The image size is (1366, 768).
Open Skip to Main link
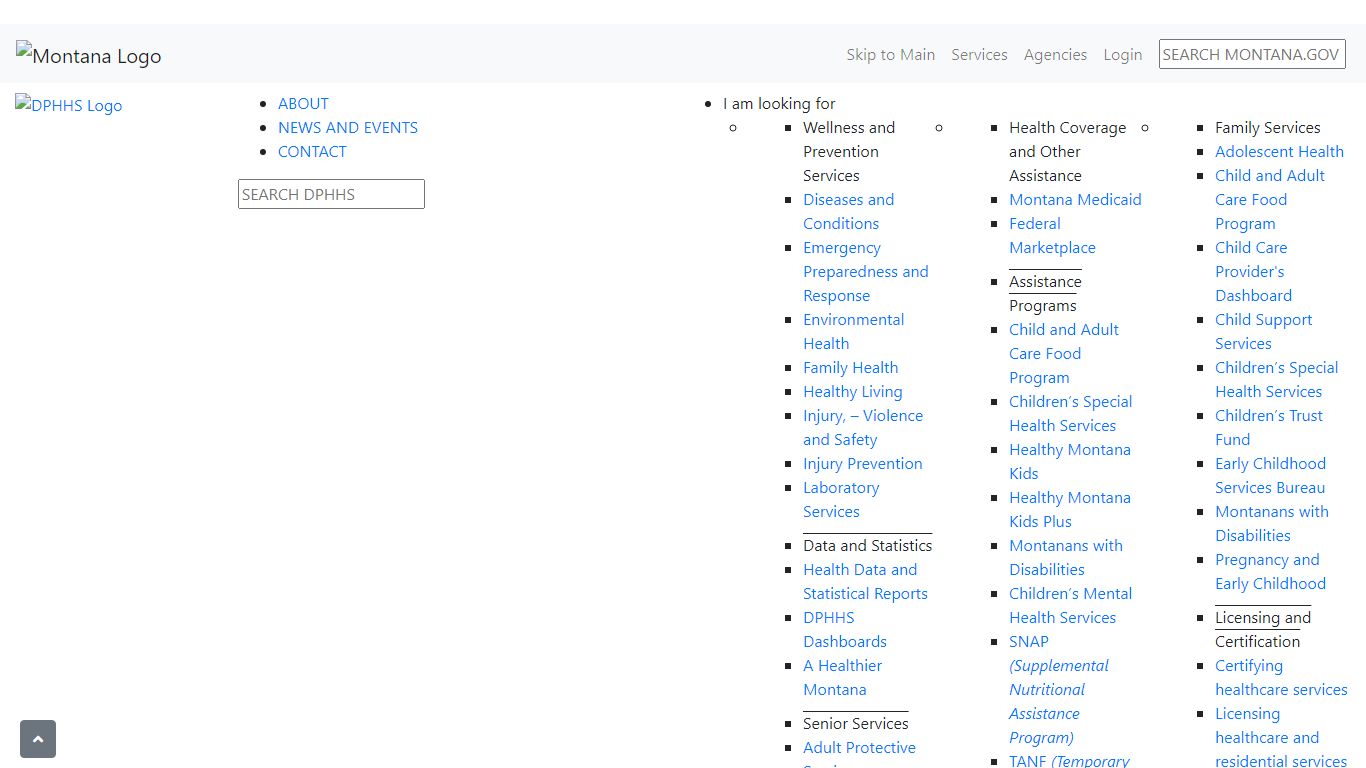890,55
